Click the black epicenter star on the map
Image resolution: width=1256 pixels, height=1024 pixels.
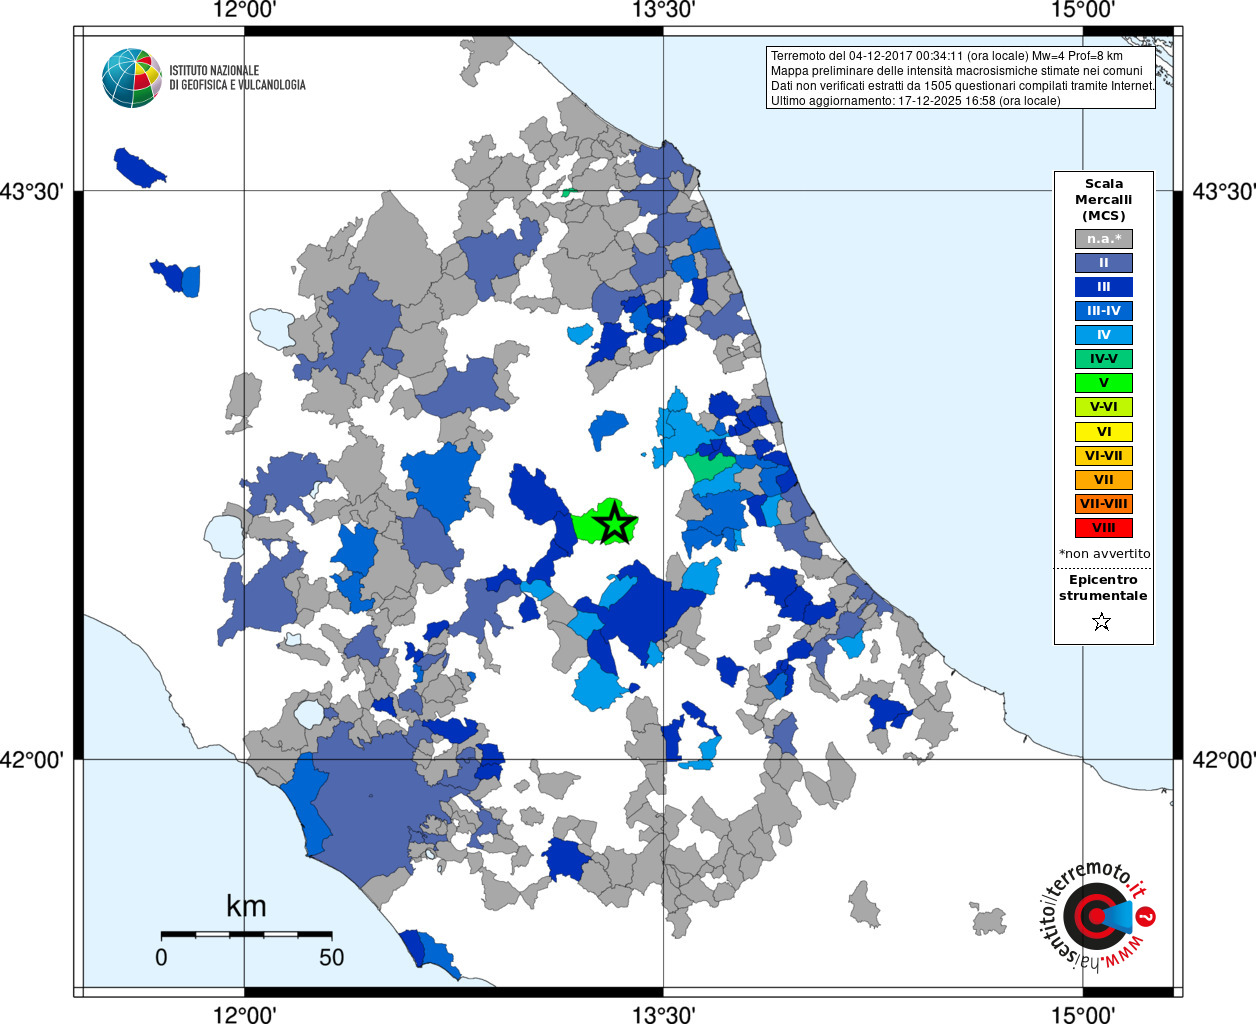(x=614, y=523)
